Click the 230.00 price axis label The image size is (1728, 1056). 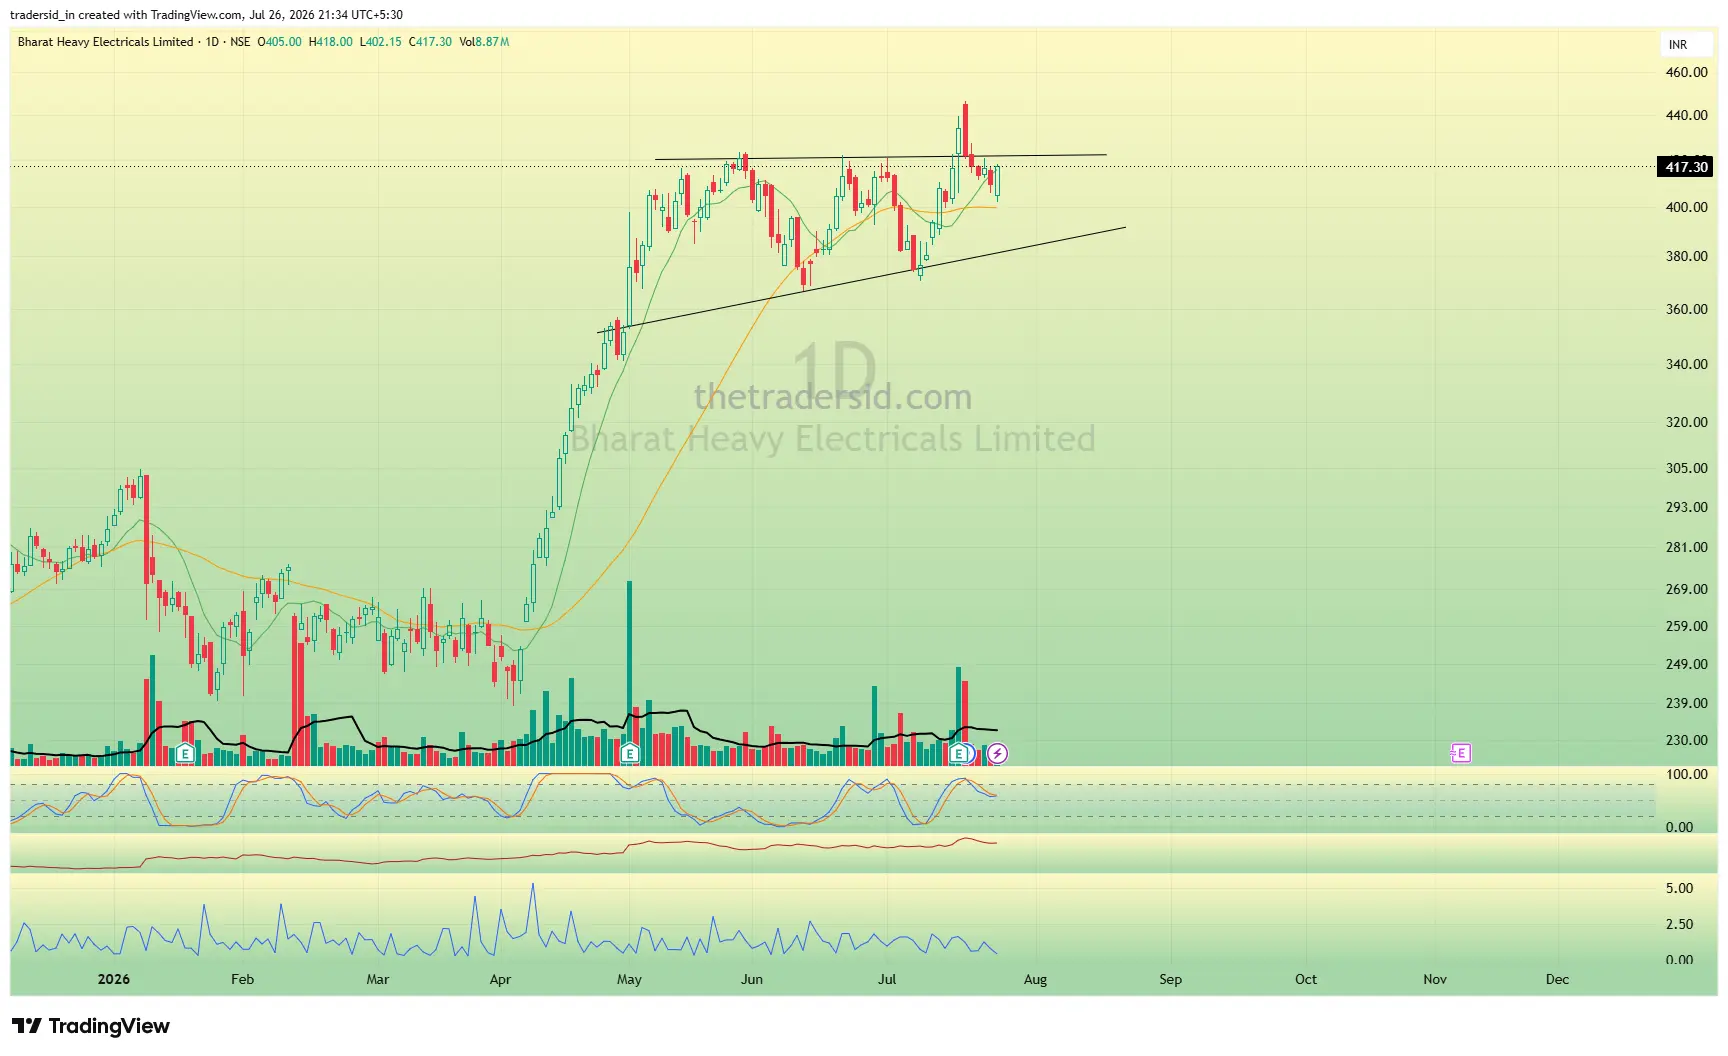pos(1686,740)
